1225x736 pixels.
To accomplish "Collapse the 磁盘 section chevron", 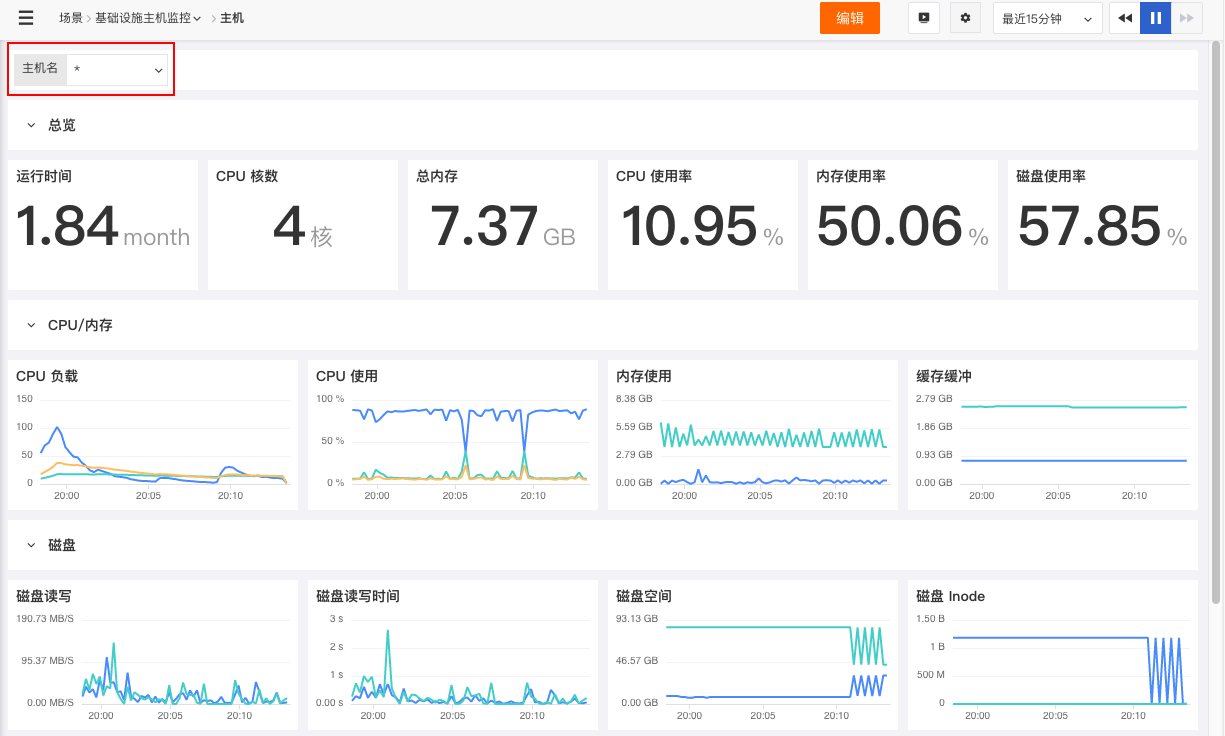I will point(31,545).
